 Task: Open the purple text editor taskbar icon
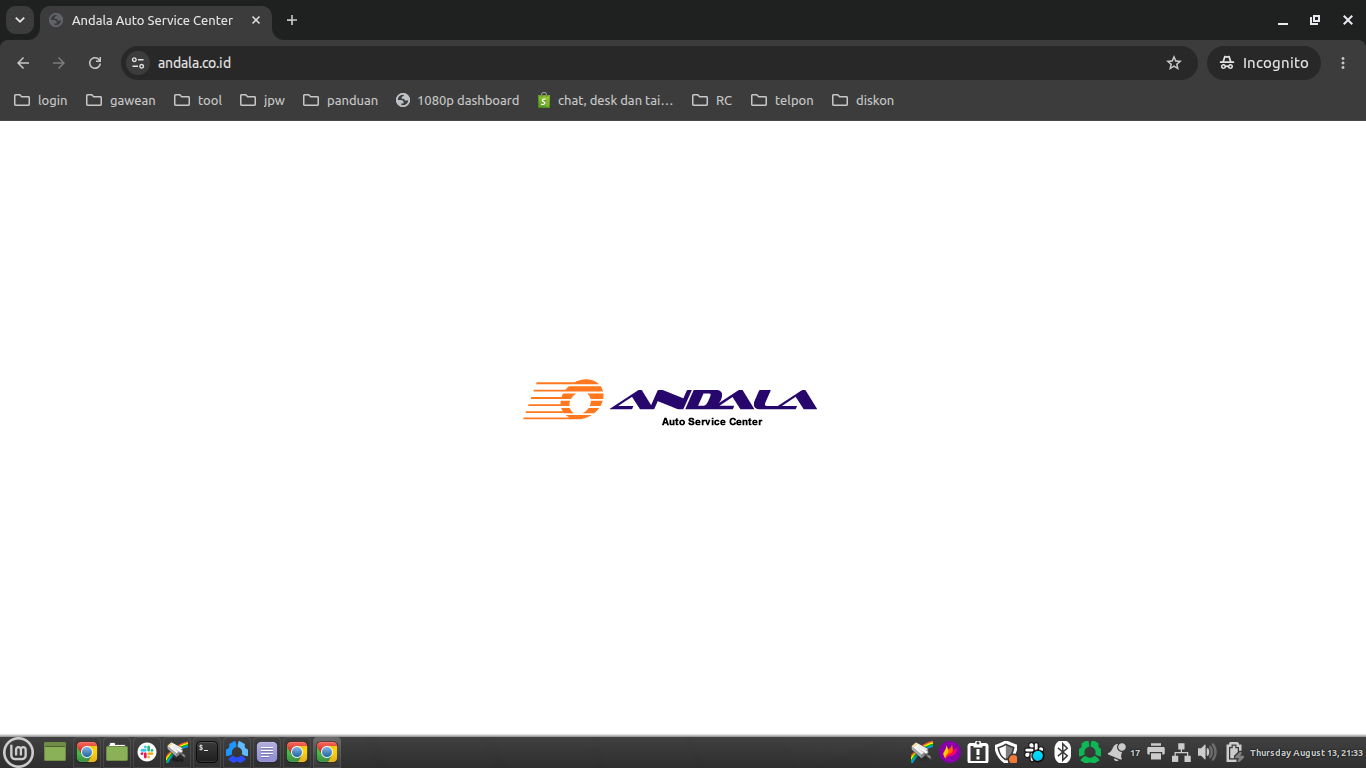click(267, 752)
